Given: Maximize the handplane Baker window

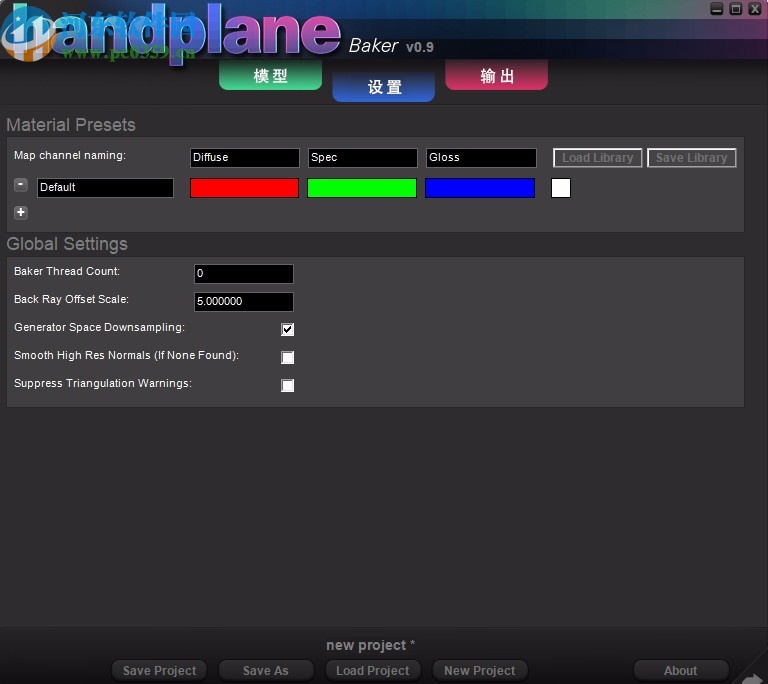Looking at the screenshot, I should click(736, 9).
